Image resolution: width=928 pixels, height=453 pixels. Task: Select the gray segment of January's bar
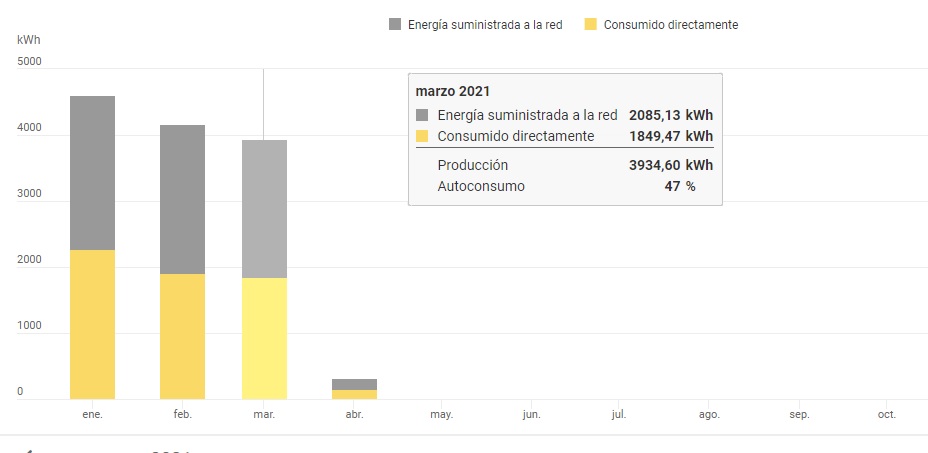click(x=92, y=172)
